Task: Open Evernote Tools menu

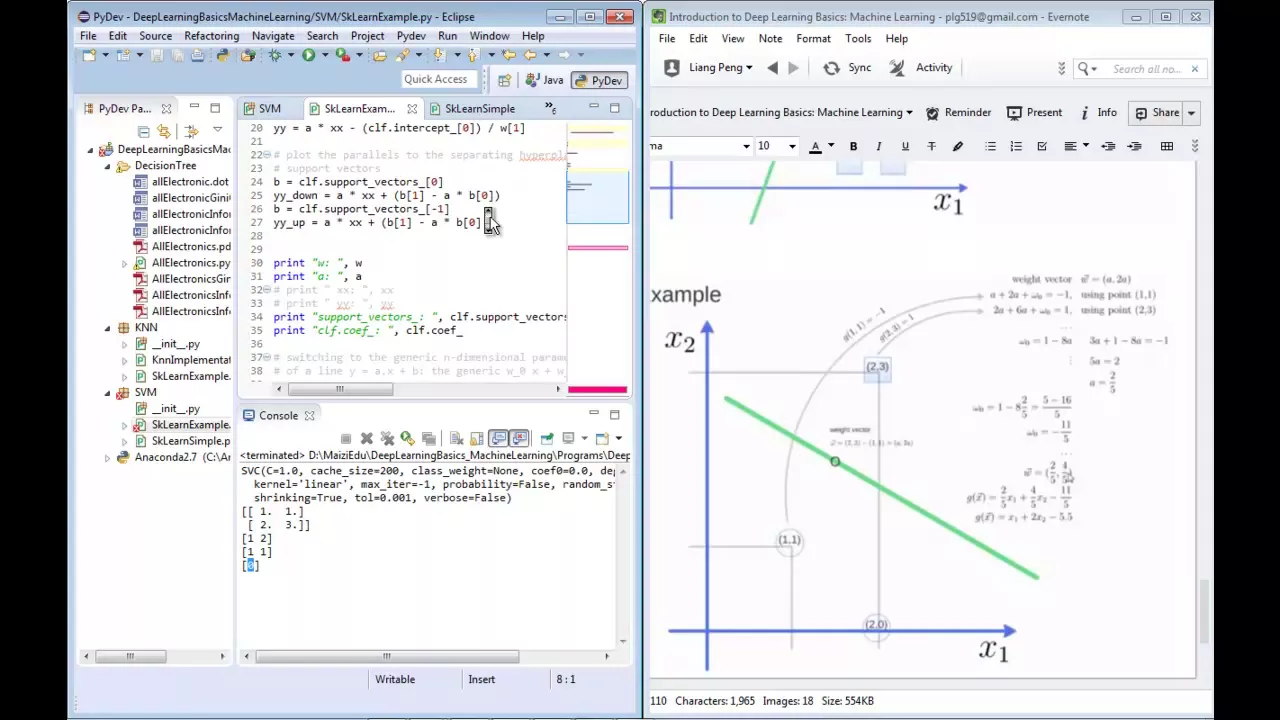Action: pos(858,38)
